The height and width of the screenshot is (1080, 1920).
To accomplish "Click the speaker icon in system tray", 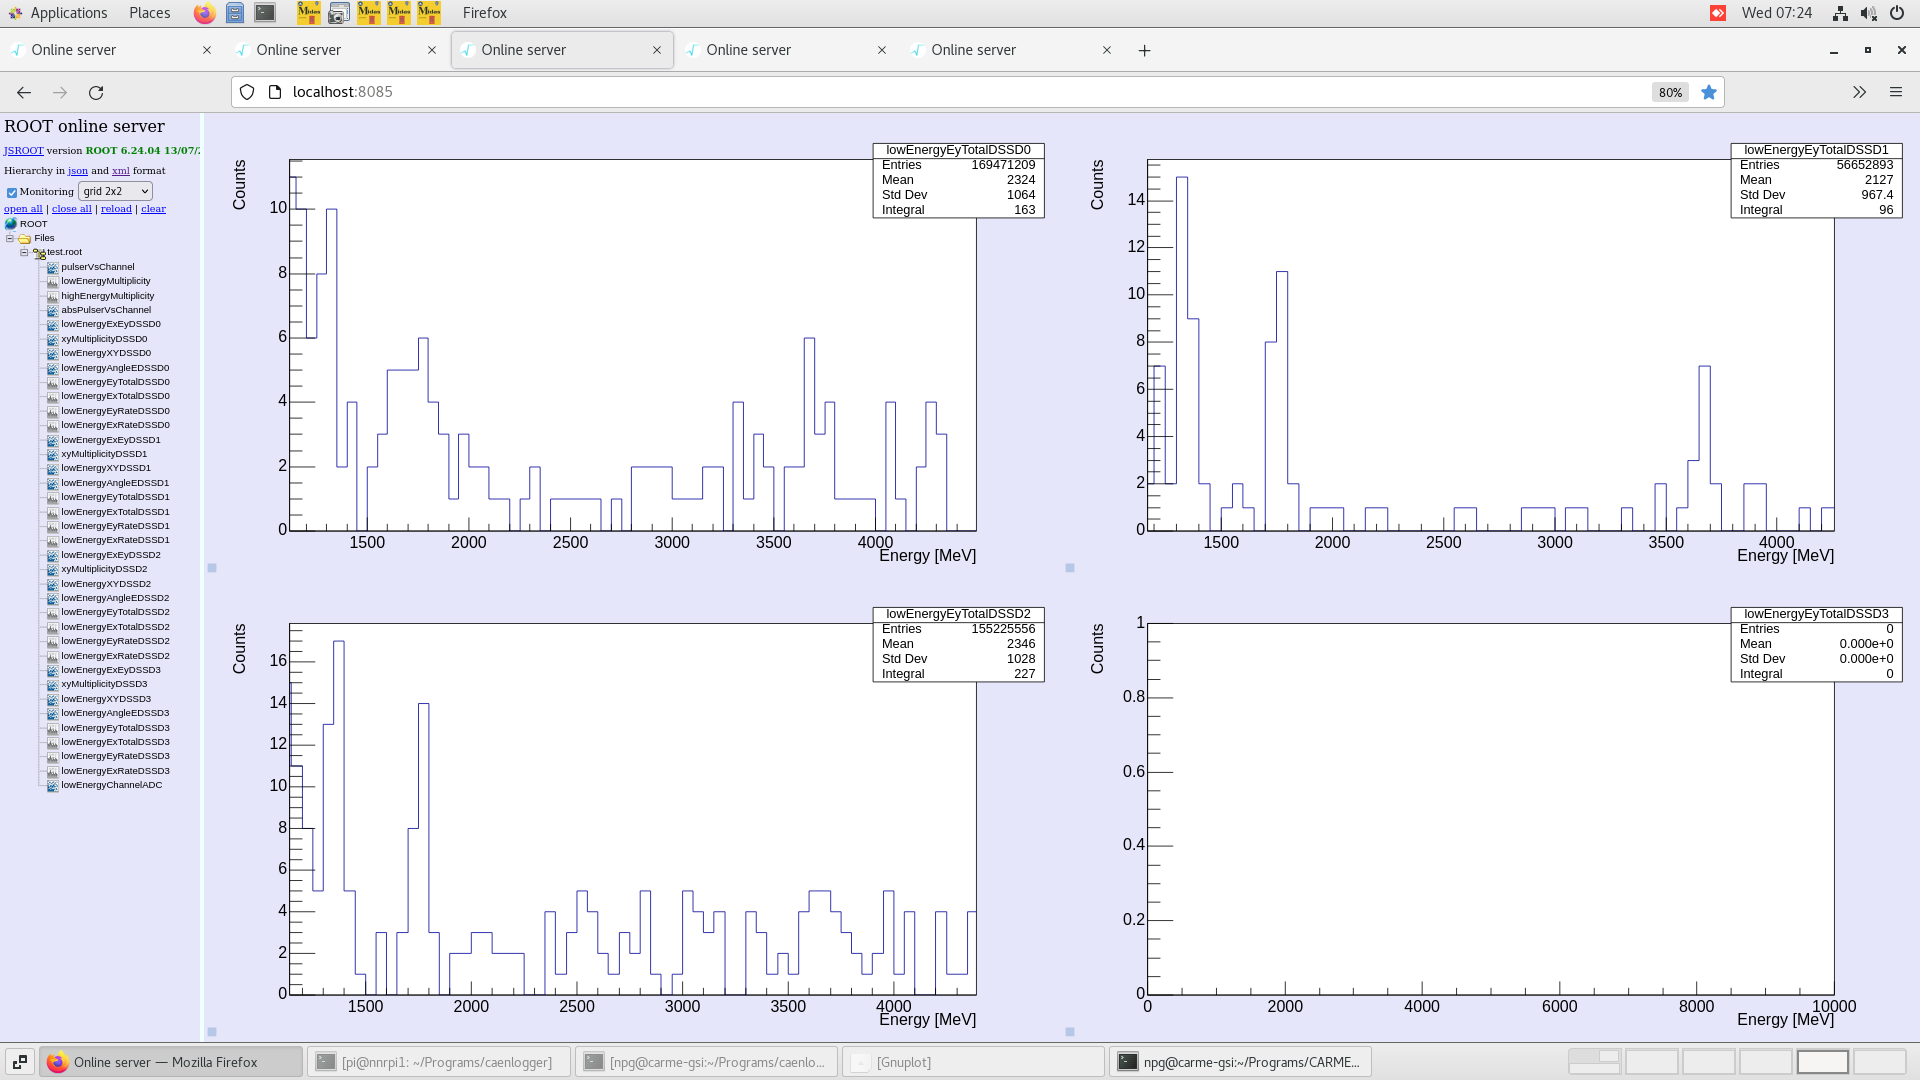I will click(1868, 13).
